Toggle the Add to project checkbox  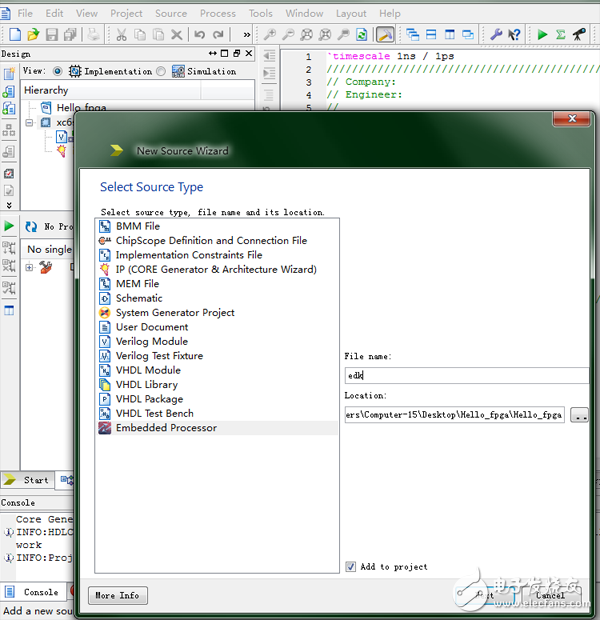(350, 567)
